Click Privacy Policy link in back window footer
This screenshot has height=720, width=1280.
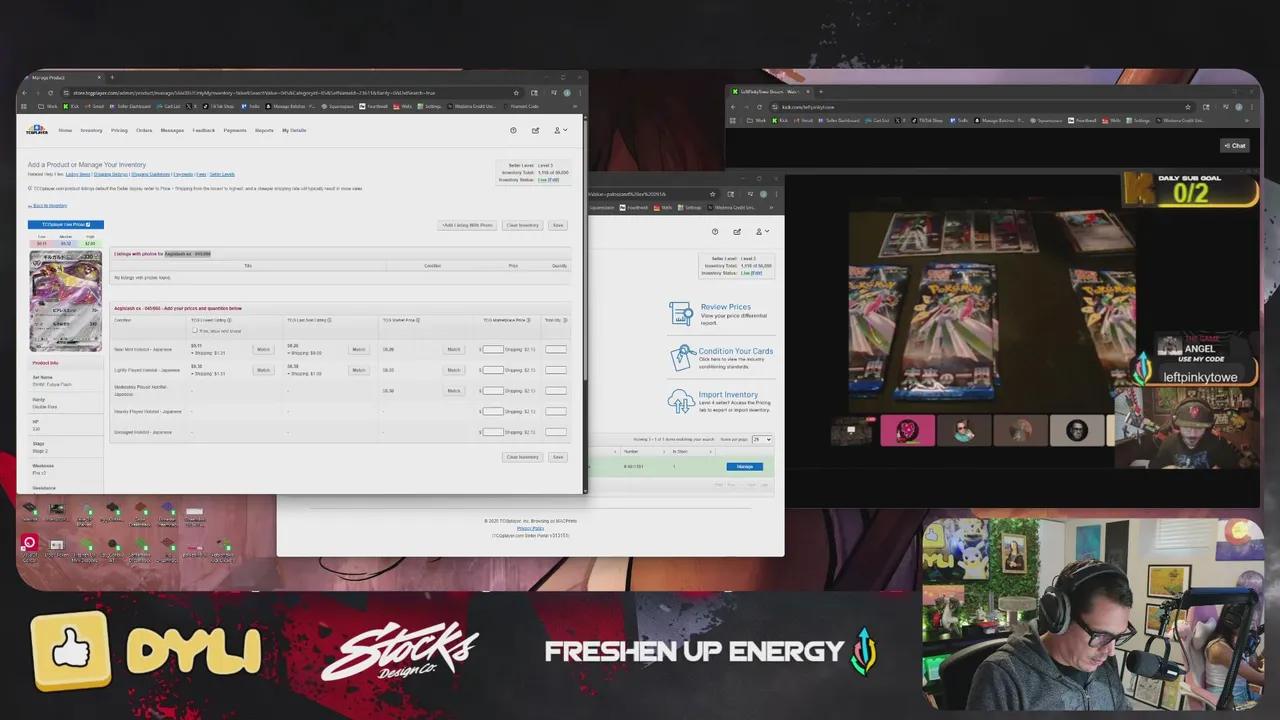(530, 528)
